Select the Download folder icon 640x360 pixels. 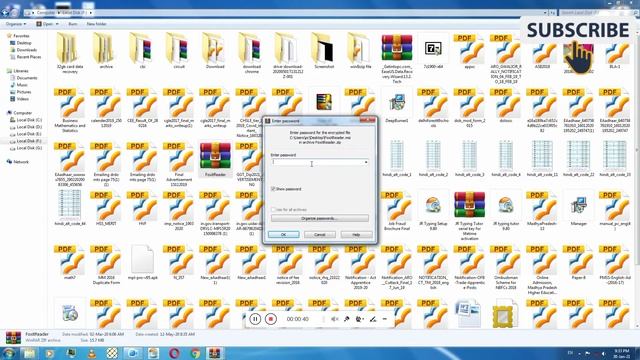pyautogui.click(x=215, y=49)
